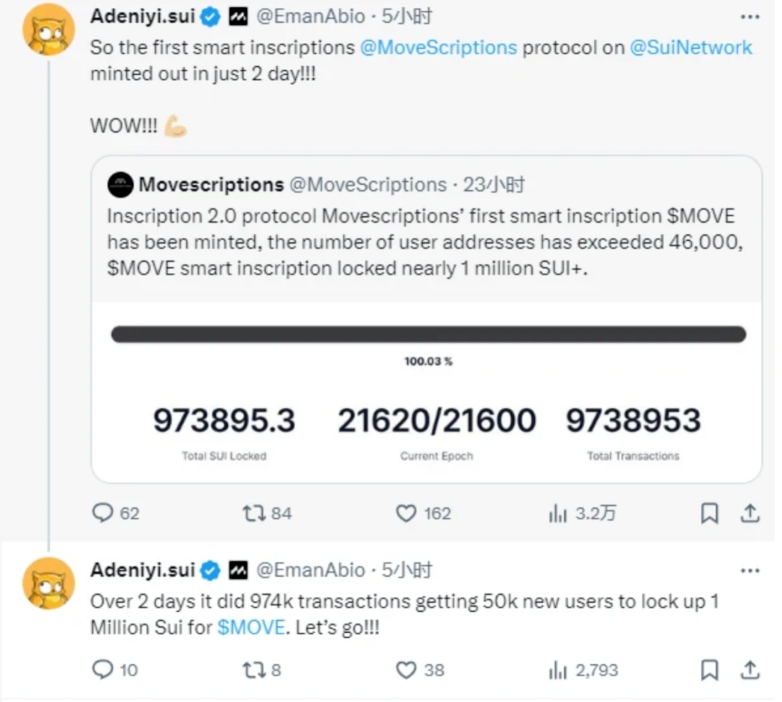Retweet the second post showing 8 reposts
Viewport: 782px width, 702px height.
(262, 670)
